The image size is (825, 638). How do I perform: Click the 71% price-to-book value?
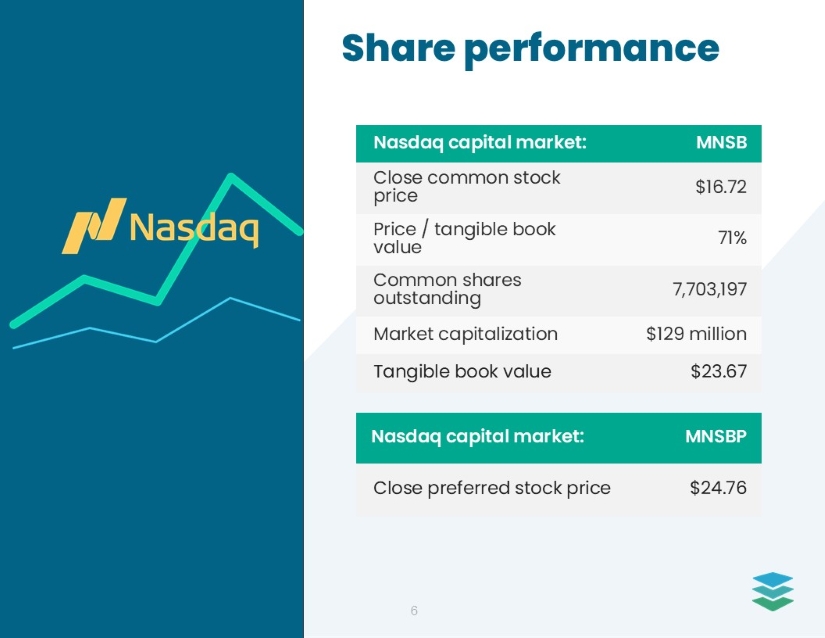[x=732, y=238]
